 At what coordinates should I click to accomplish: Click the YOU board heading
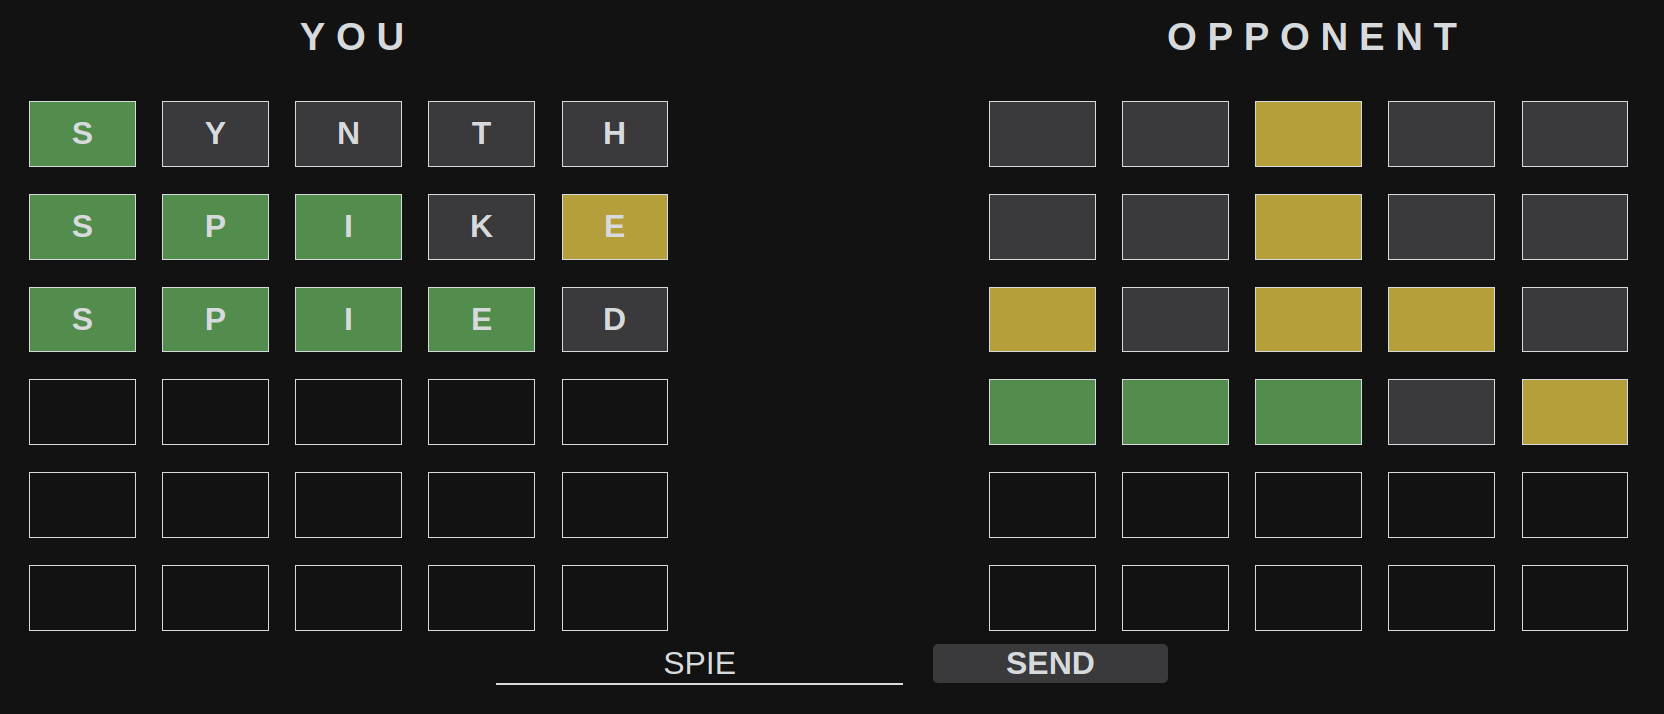[354, 37]
